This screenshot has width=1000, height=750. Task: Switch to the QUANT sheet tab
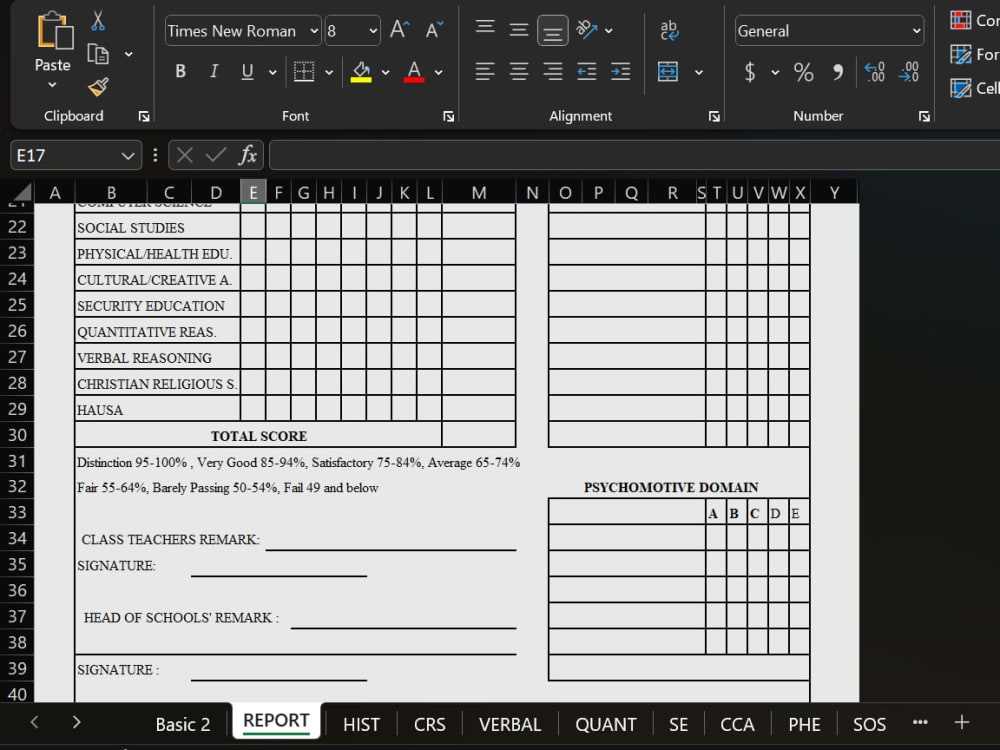(605, 724)
